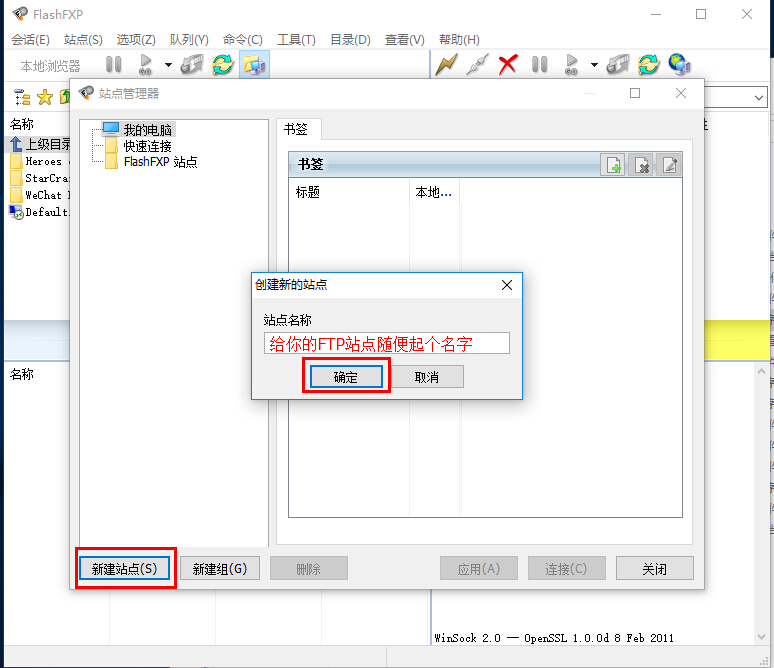Viewport: 774px width, 668px height.
Task: Select the 书签 tab in site manager
Action: click(299, 129)
